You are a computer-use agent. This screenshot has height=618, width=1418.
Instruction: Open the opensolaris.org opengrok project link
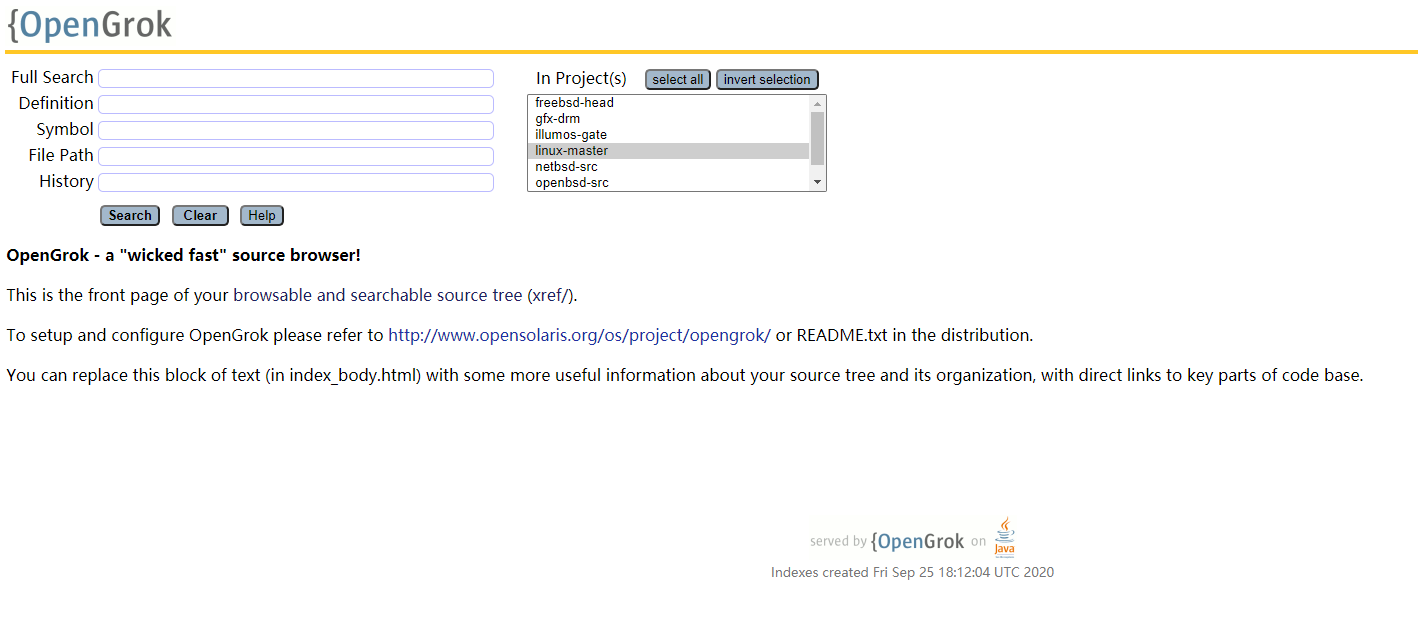coord(579,335)
